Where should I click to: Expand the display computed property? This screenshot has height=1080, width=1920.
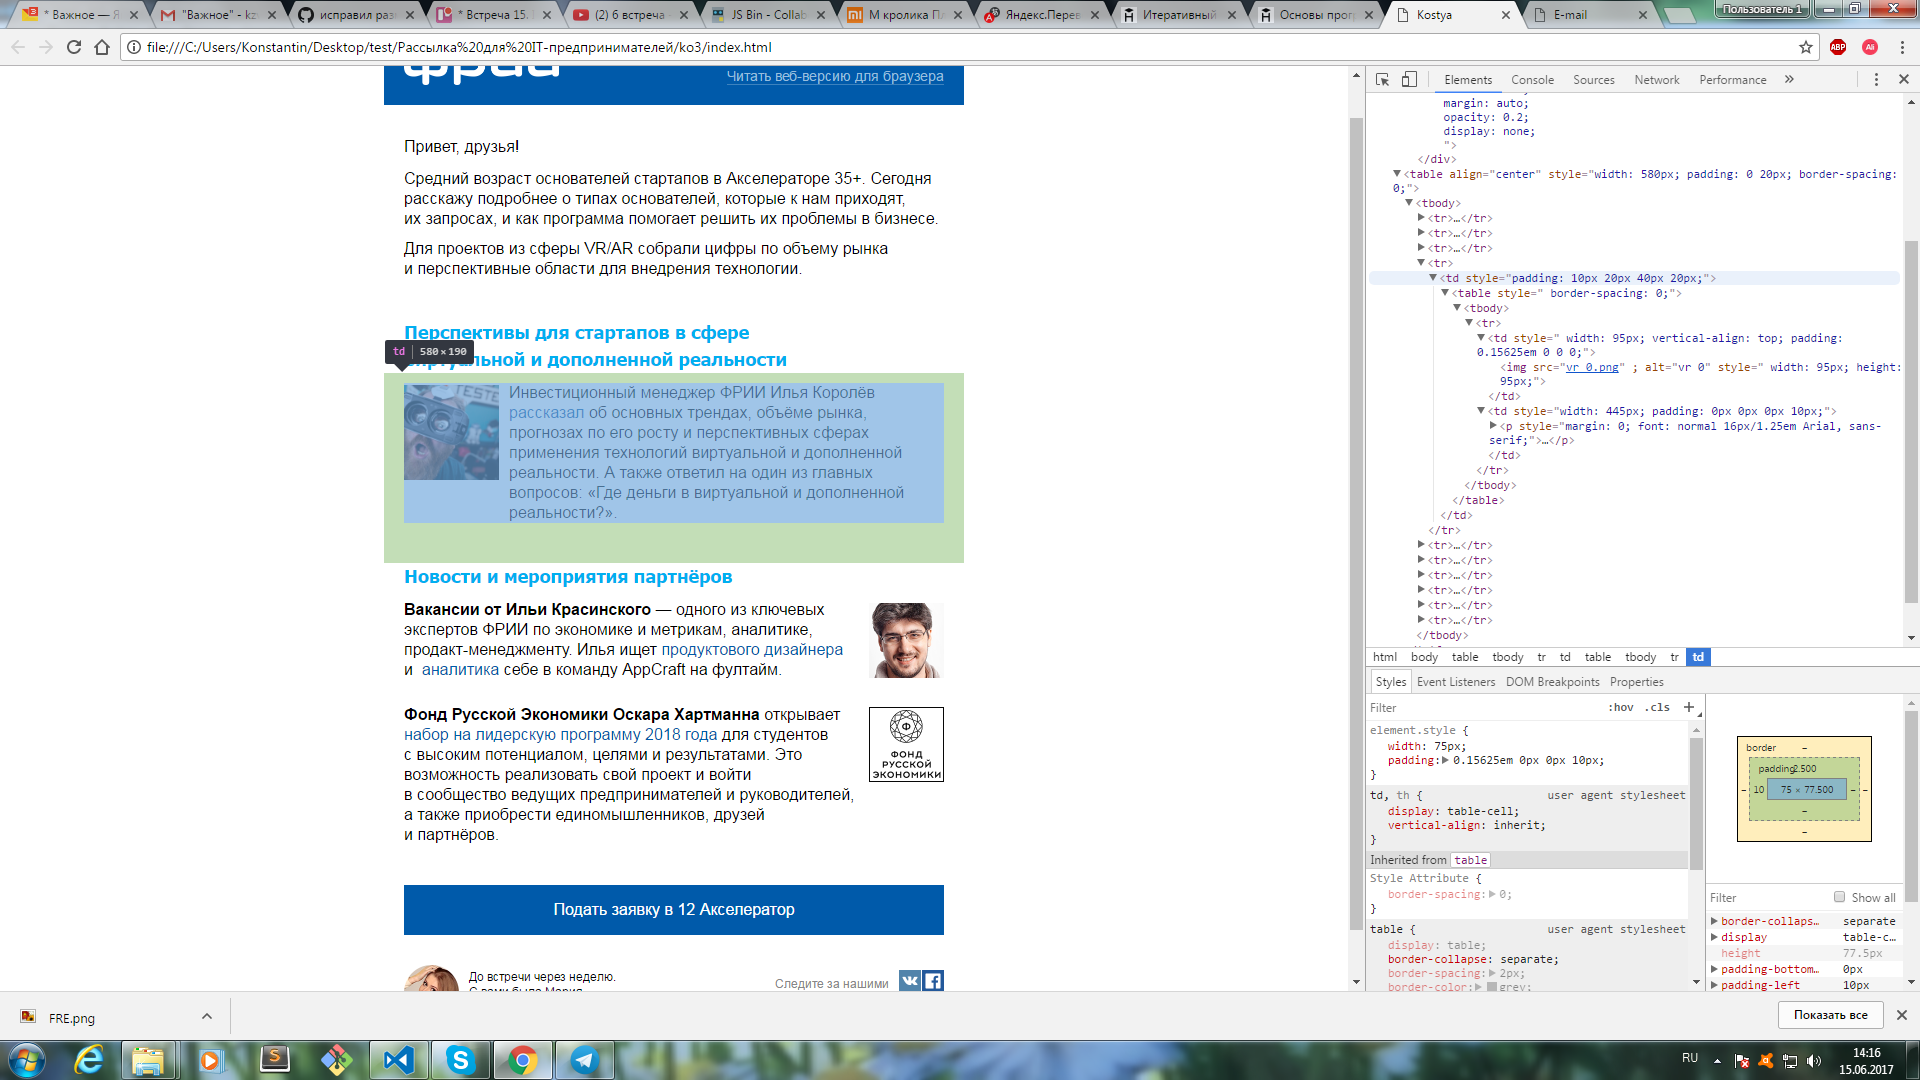pyautogui.click(x=1714, y=937)
